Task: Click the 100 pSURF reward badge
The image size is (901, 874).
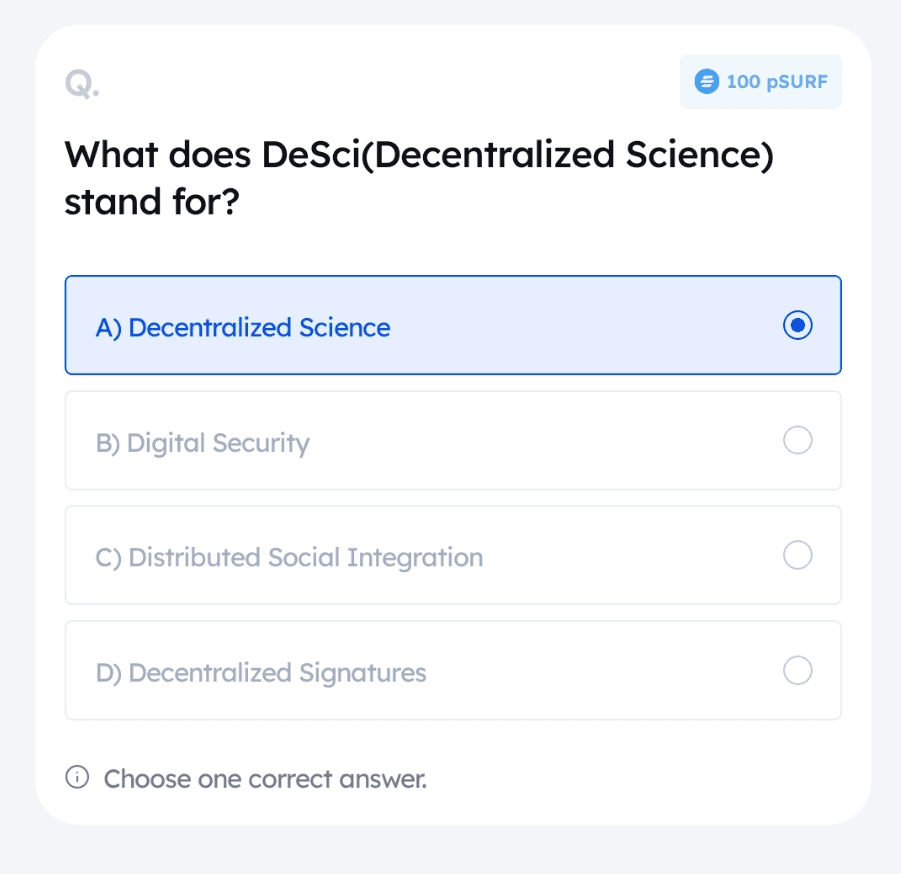Action: click(x=760, y=81)
